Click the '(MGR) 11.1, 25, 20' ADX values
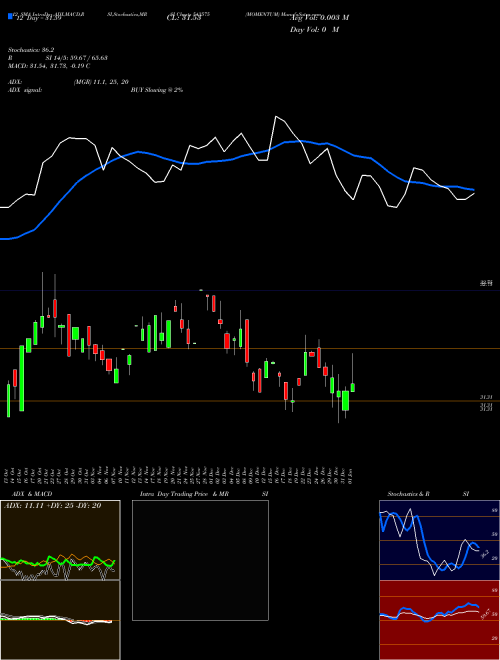The height and width of the screenshot is (660, 500). [101, 82]
